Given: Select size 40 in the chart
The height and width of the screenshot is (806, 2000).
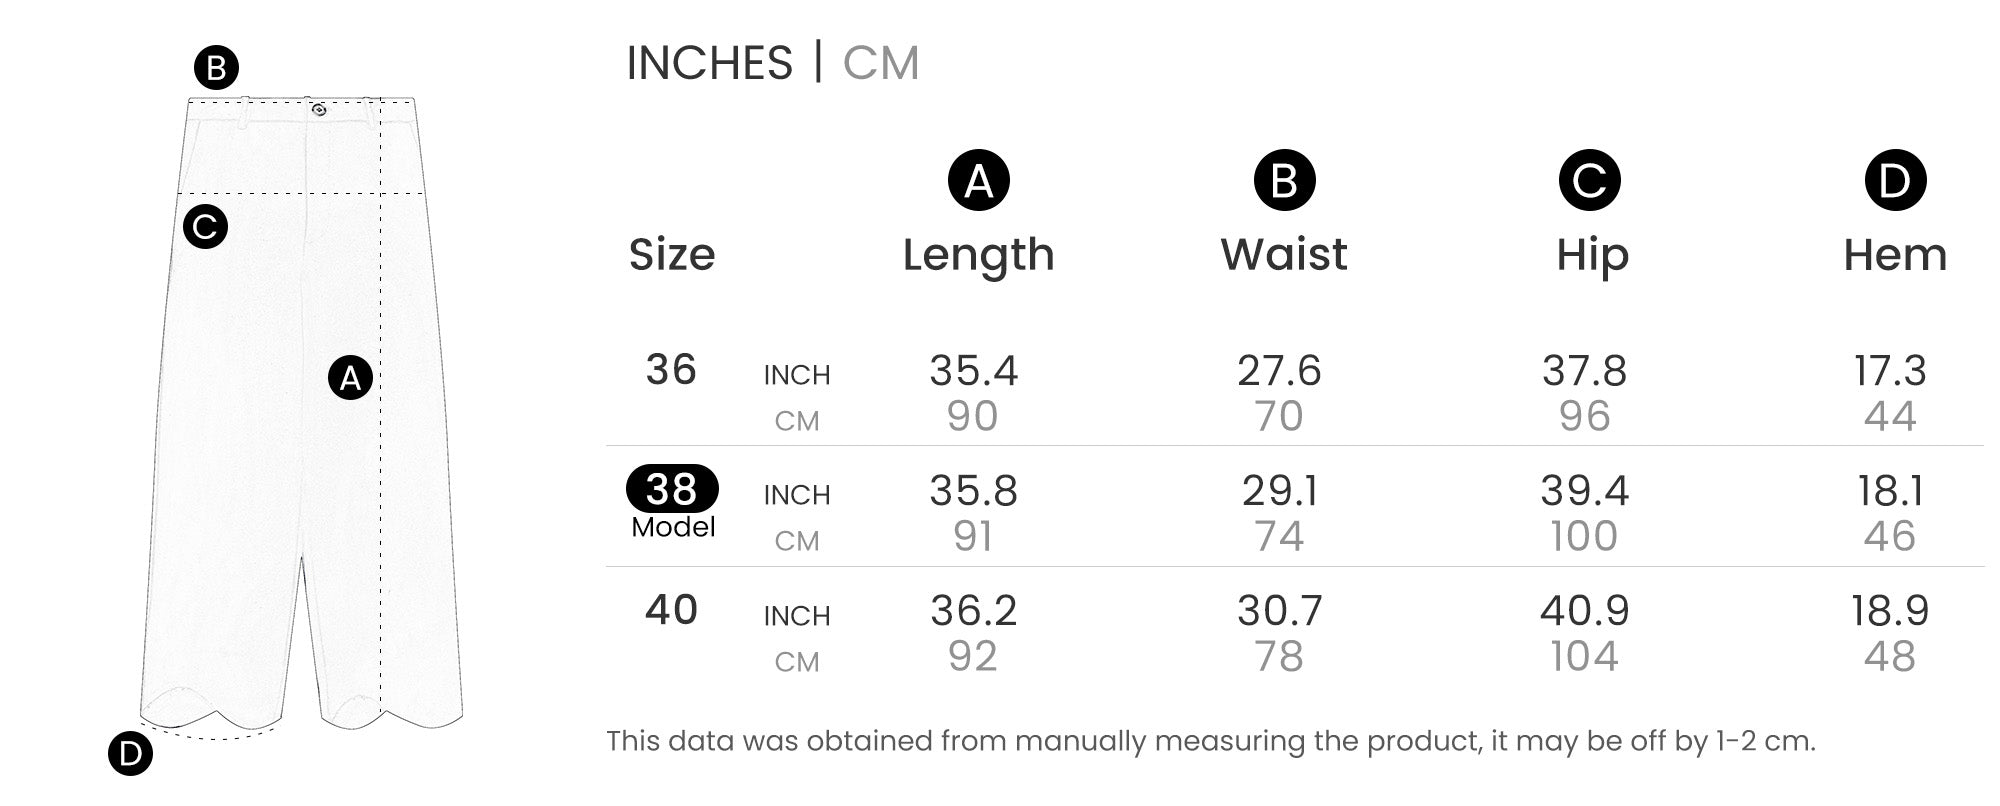Looking at the screenshot, I should point(671,610).
